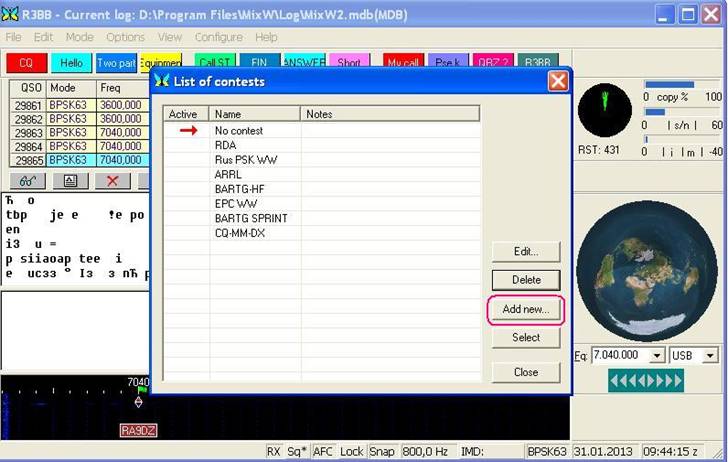Open the USB mode dropdown
This screenshot has width=728, height=462.
[709, 356]
